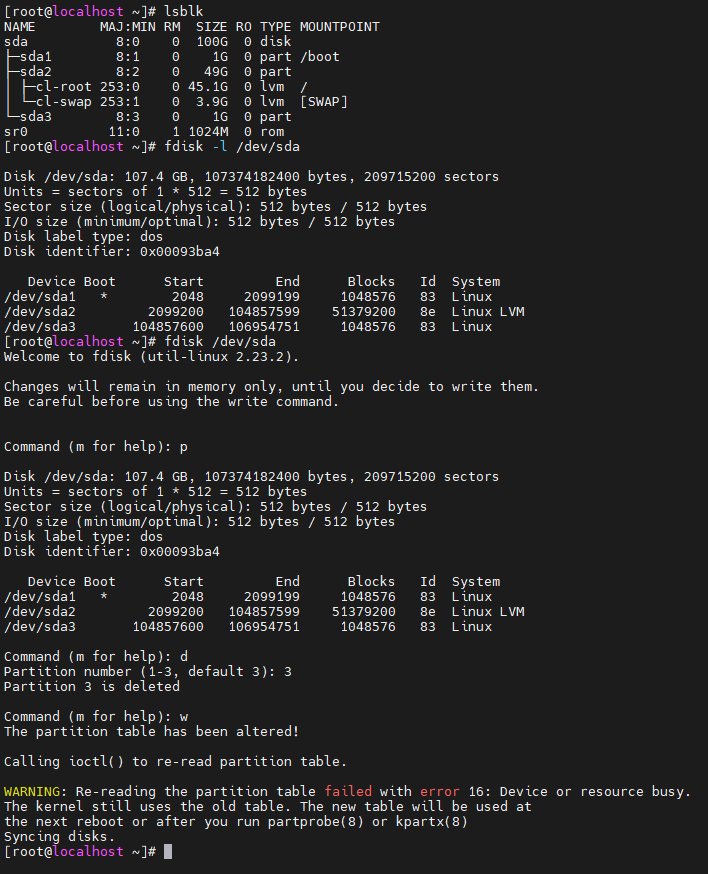708x874 pixels.
Task: Click 'Syncing disks.' output line
Action: (x=59, y=836)
